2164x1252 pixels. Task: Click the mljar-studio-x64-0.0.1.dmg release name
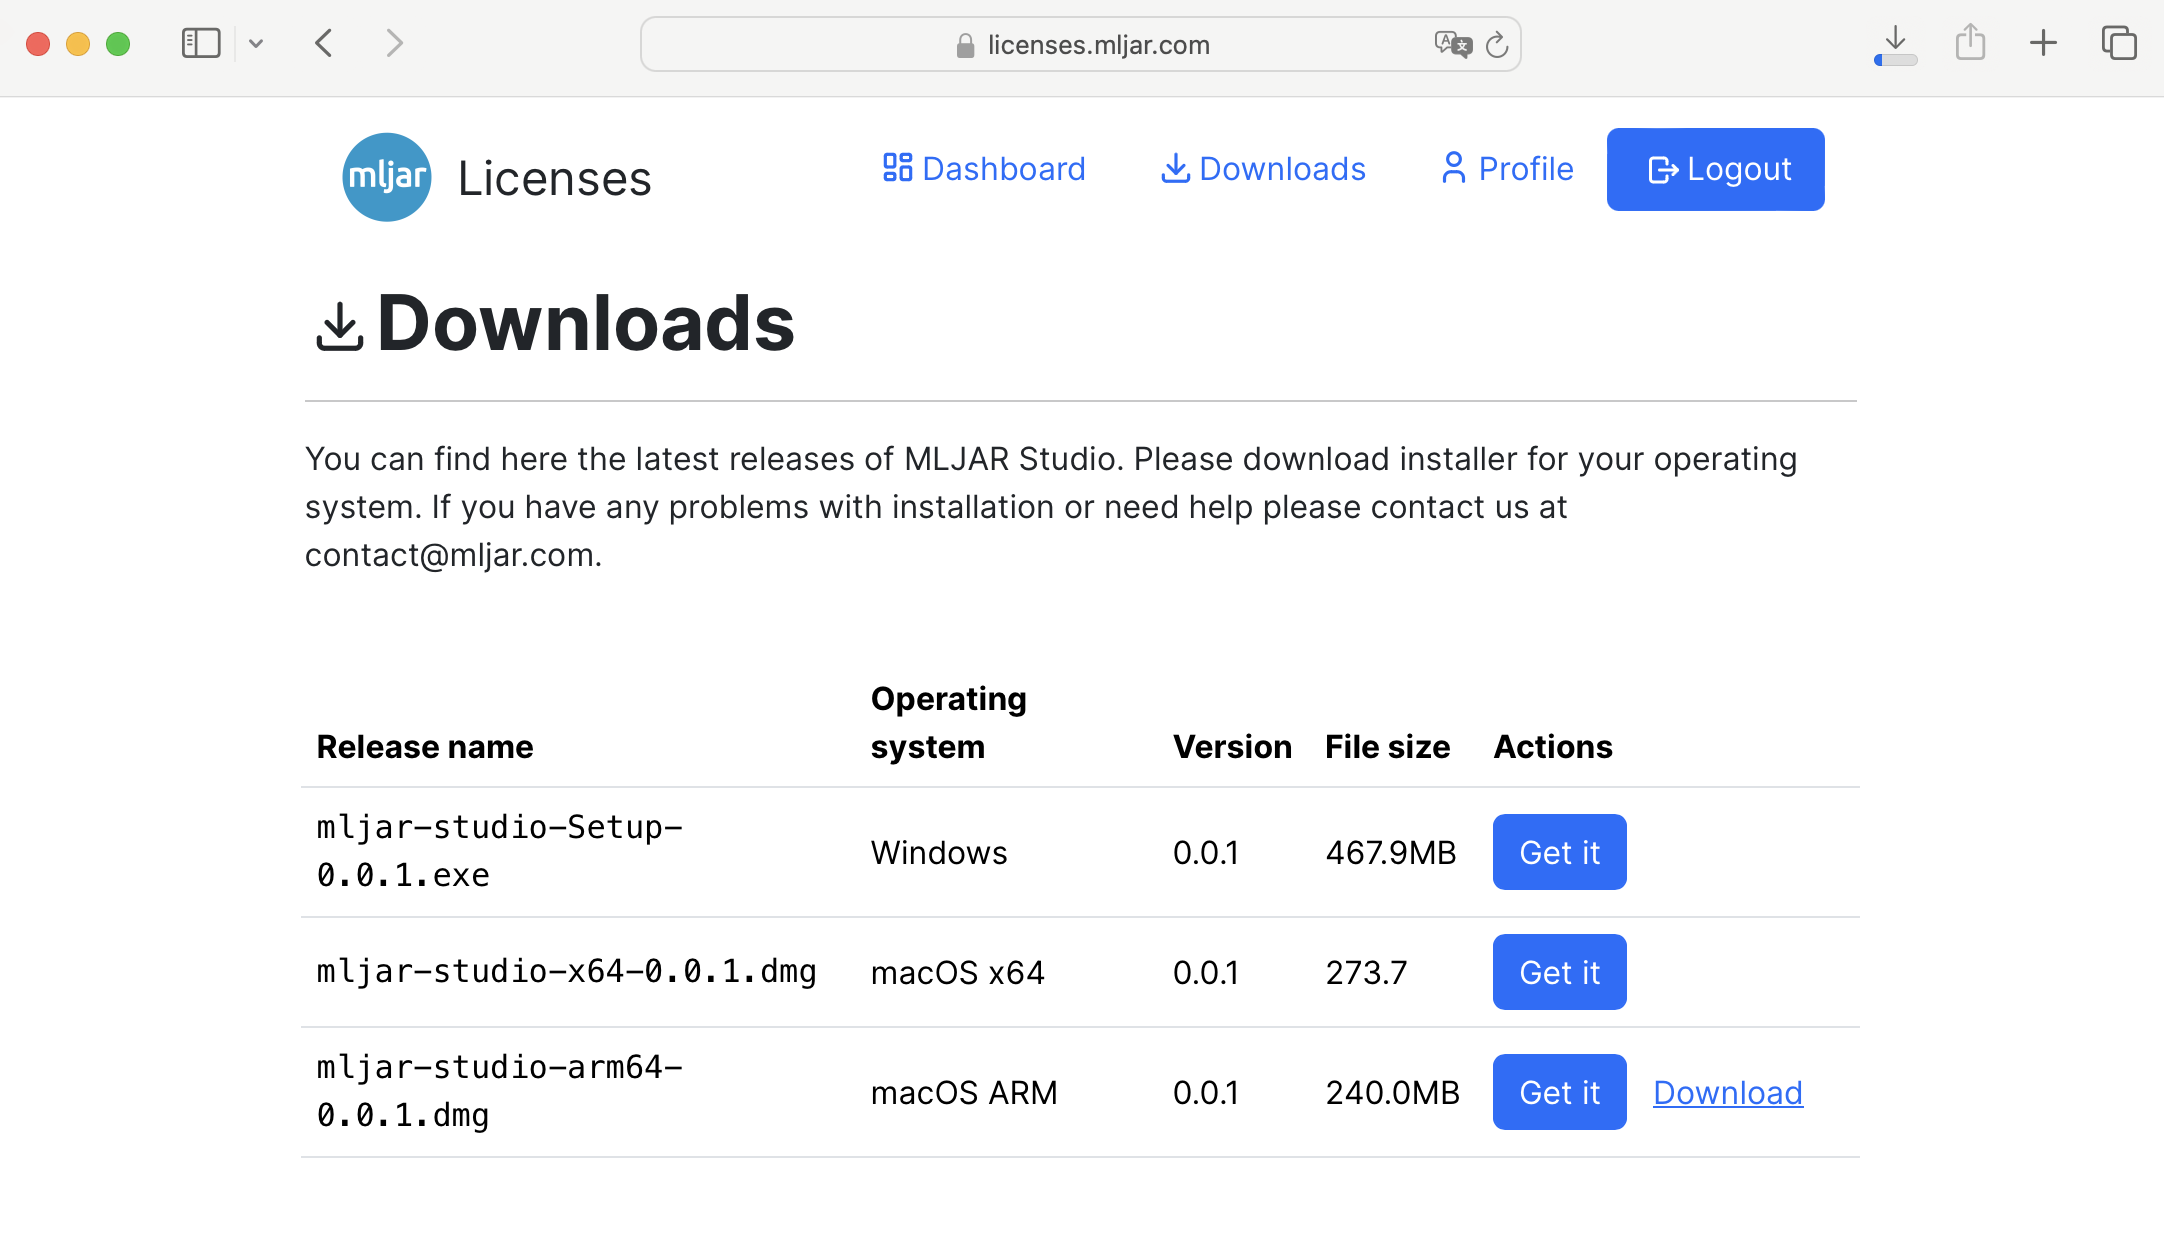click(567, 971)
